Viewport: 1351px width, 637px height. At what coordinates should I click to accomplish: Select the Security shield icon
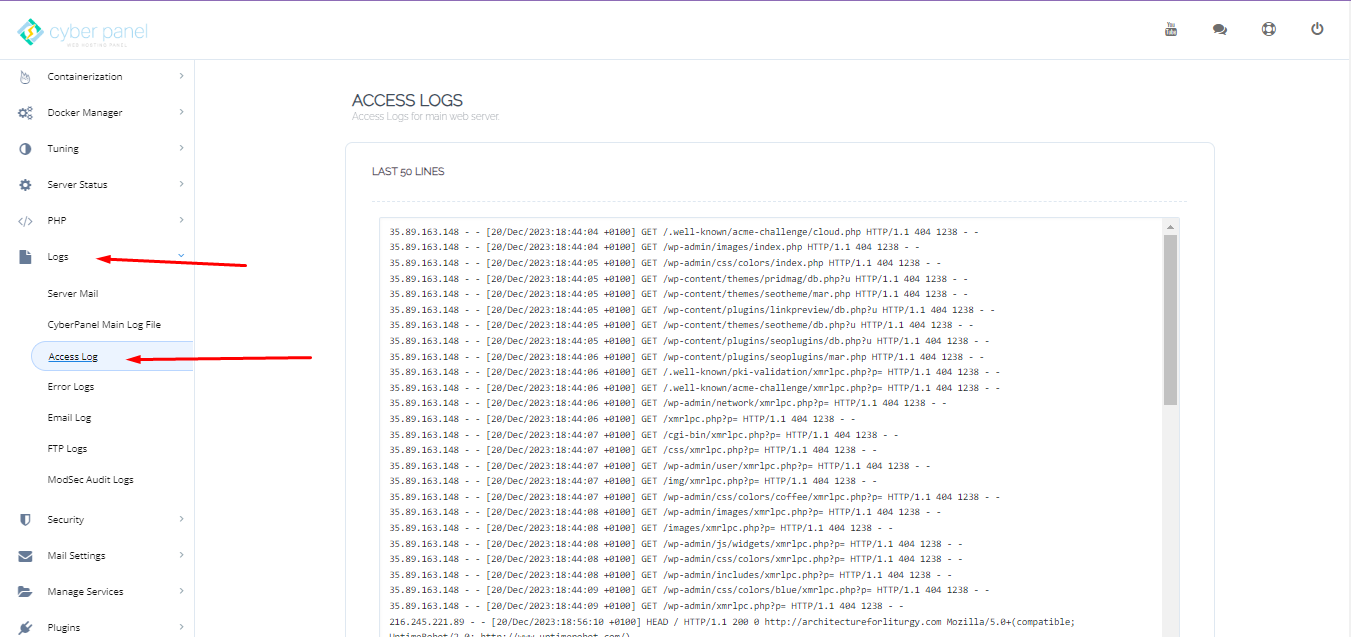pyautogui.click(x=24, y=519)
